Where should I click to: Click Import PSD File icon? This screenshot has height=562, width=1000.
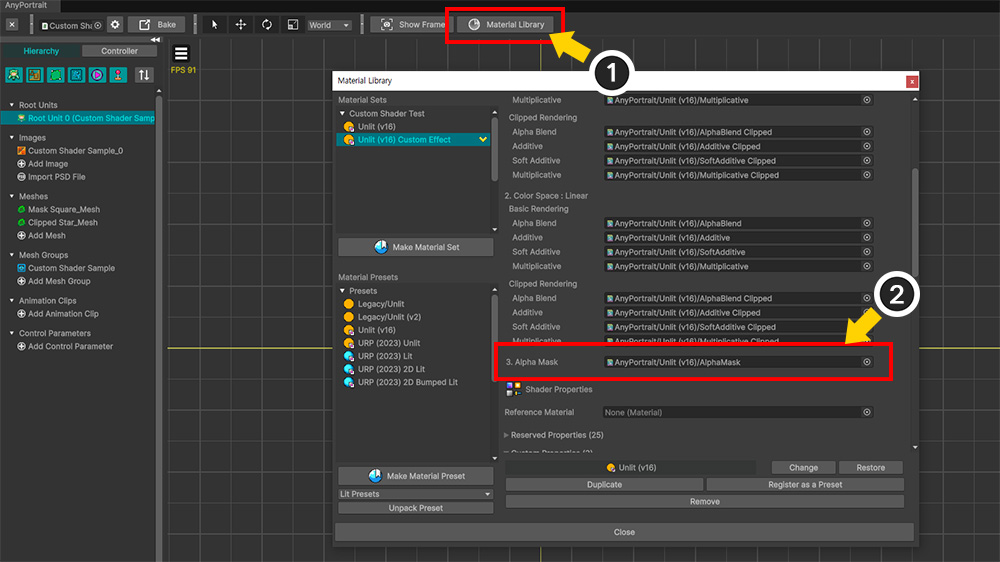[x=21, y=177]
